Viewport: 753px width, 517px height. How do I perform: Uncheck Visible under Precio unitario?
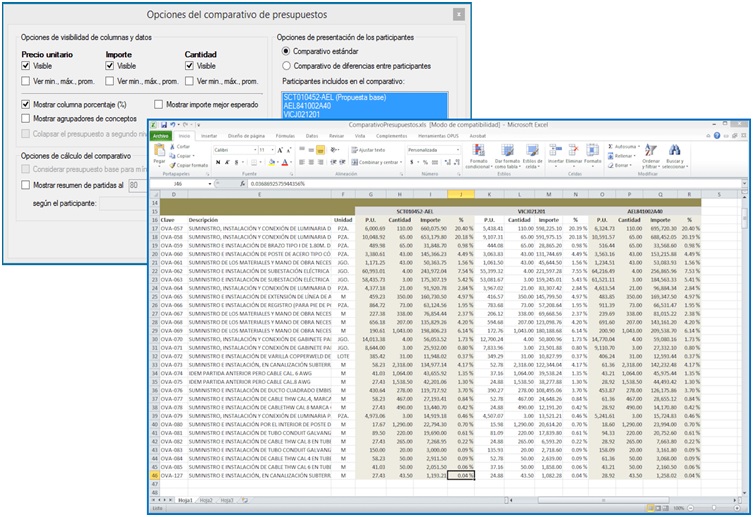click(26, 66)
